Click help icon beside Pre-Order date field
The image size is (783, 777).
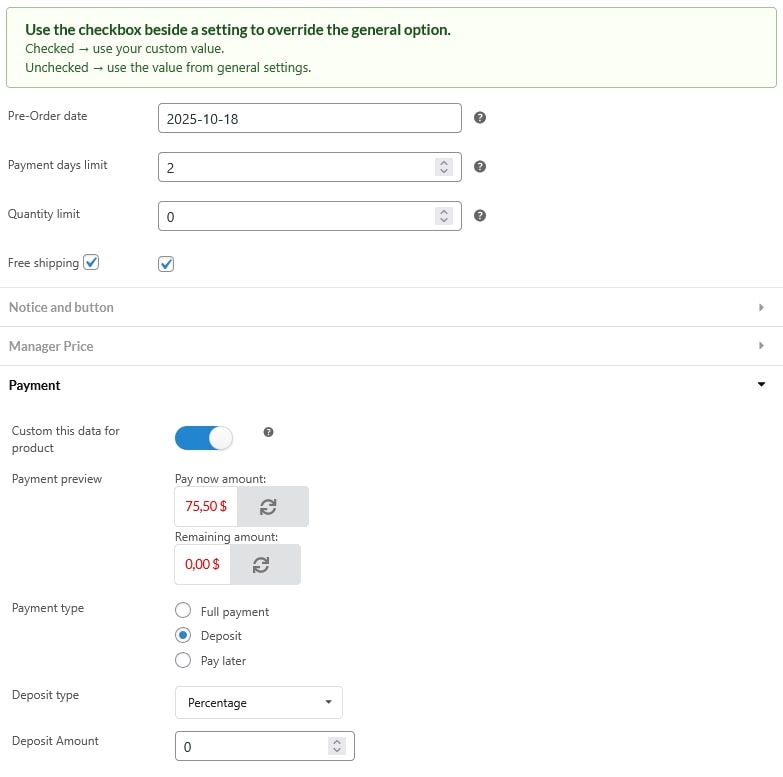pos(479,118)
